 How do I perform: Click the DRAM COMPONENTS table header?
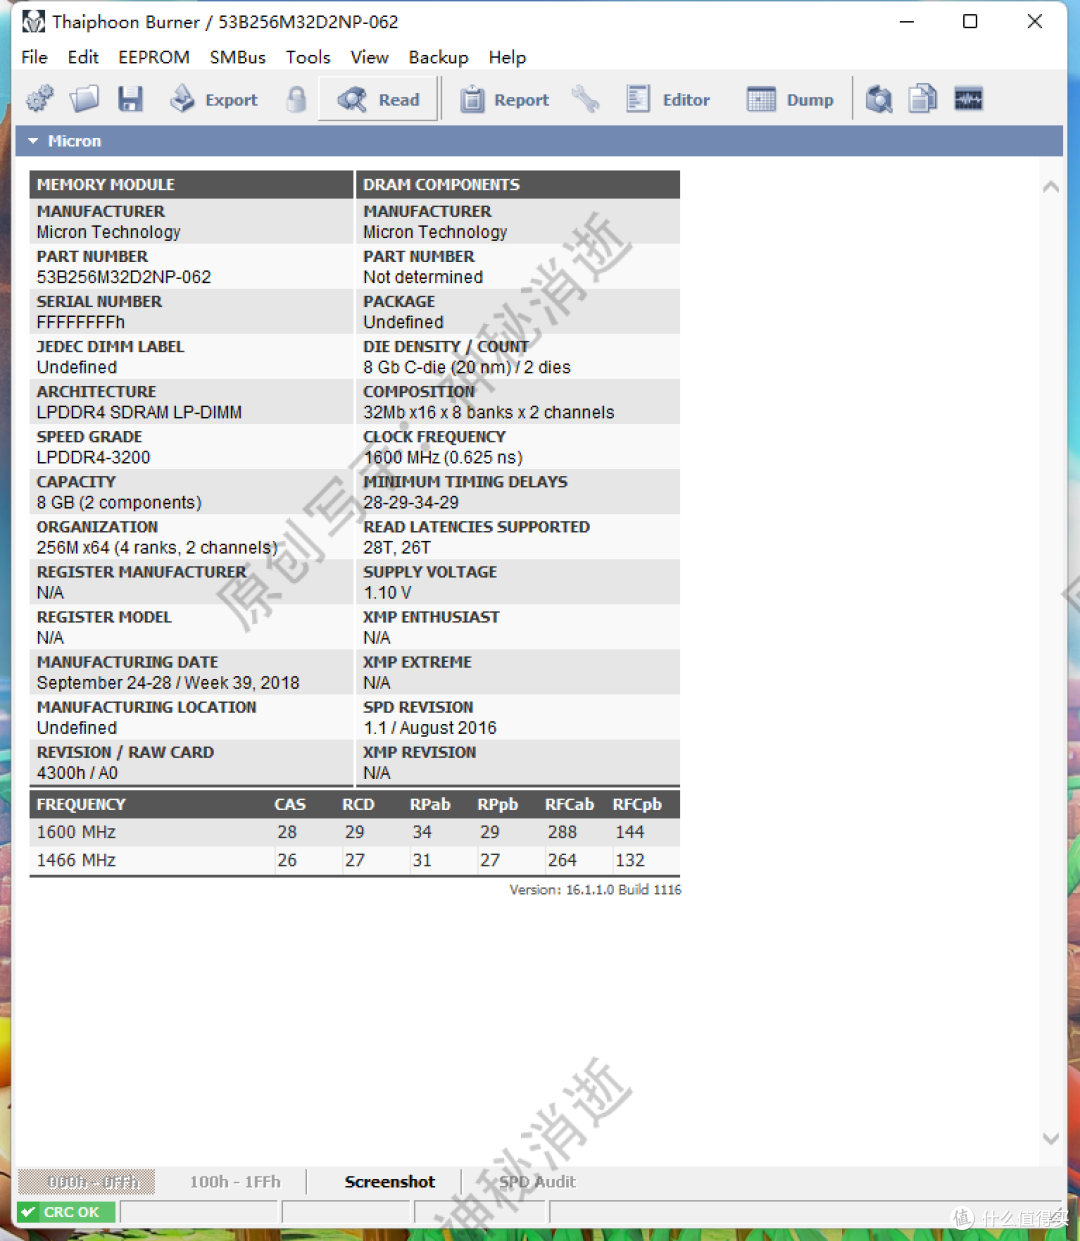518,184
